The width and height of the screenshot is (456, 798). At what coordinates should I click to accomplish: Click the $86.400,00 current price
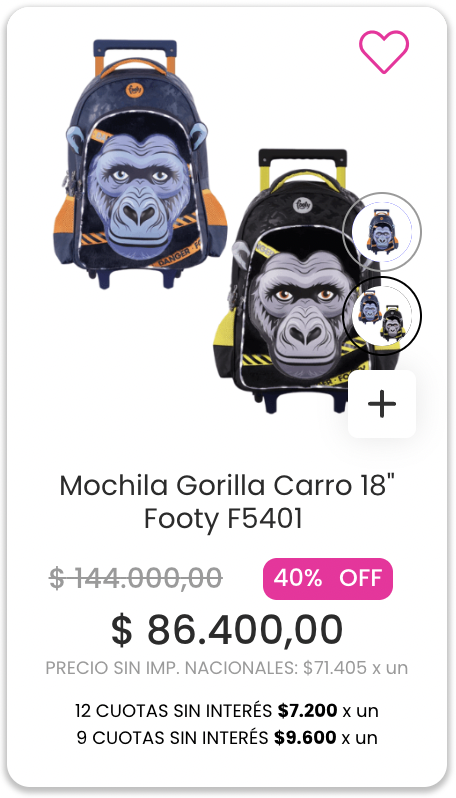click(x=227, y=630)
